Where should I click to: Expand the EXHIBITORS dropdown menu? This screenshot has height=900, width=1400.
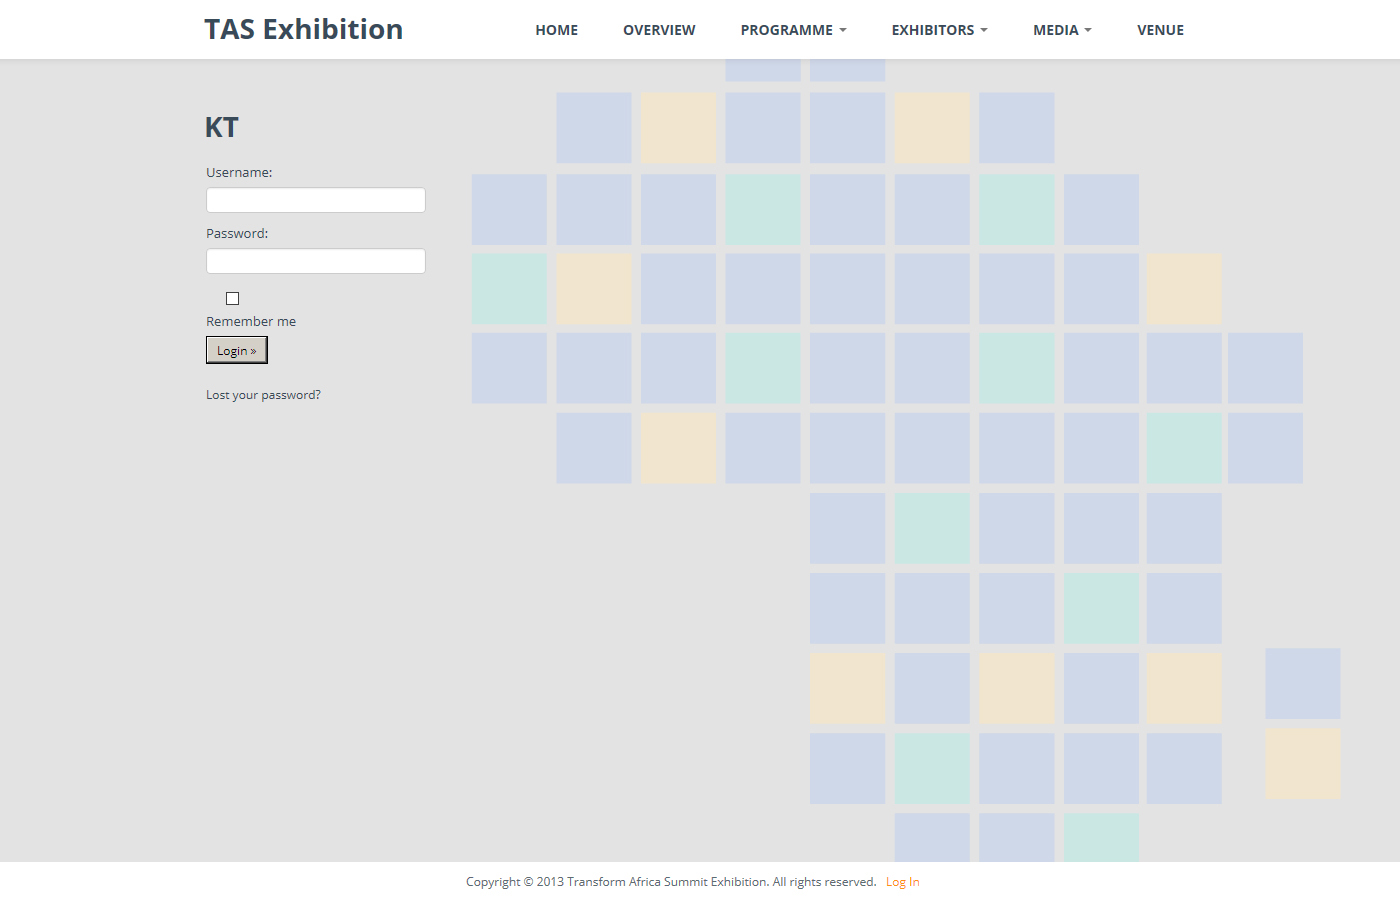[939, 30]
